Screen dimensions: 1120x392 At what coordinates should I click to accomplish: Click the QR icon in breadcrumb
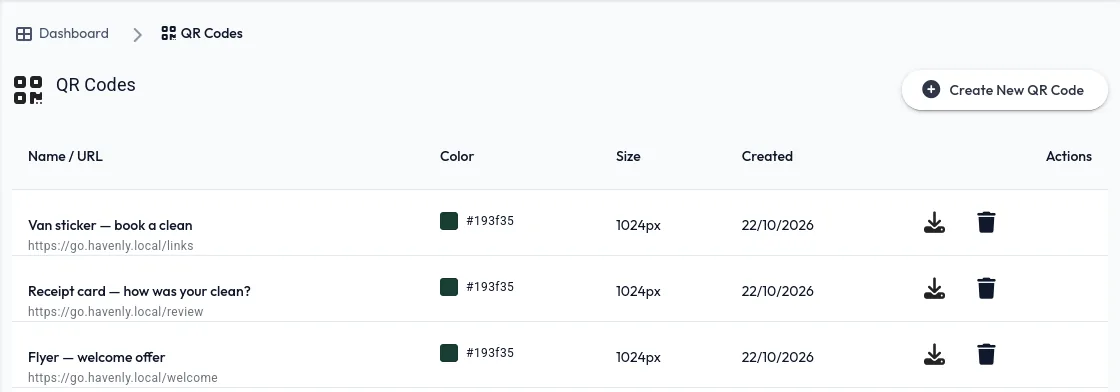169,33
